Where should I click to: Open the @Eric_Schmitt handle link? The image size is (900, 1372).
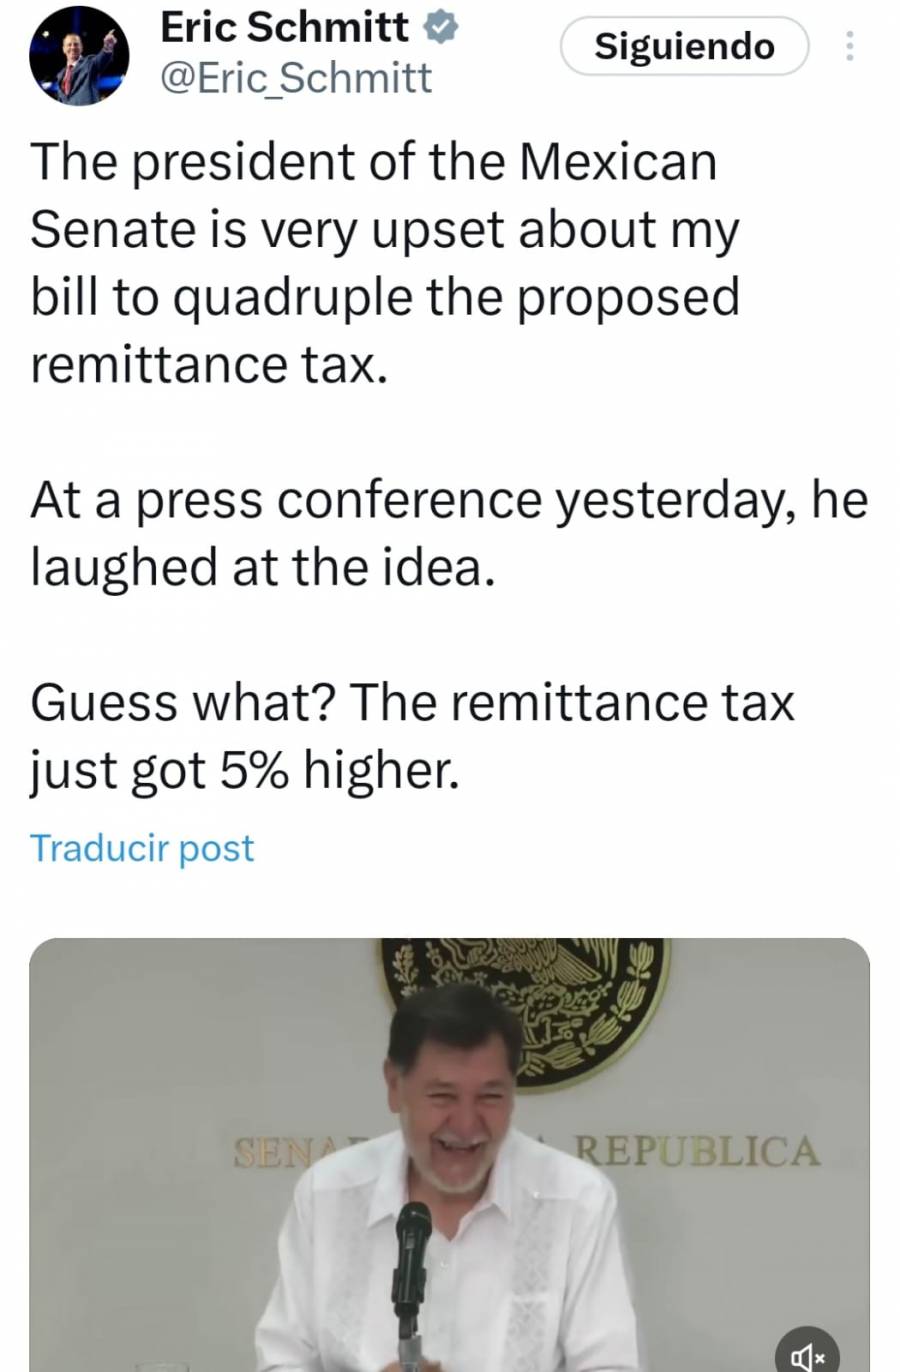tap(296, 78)
